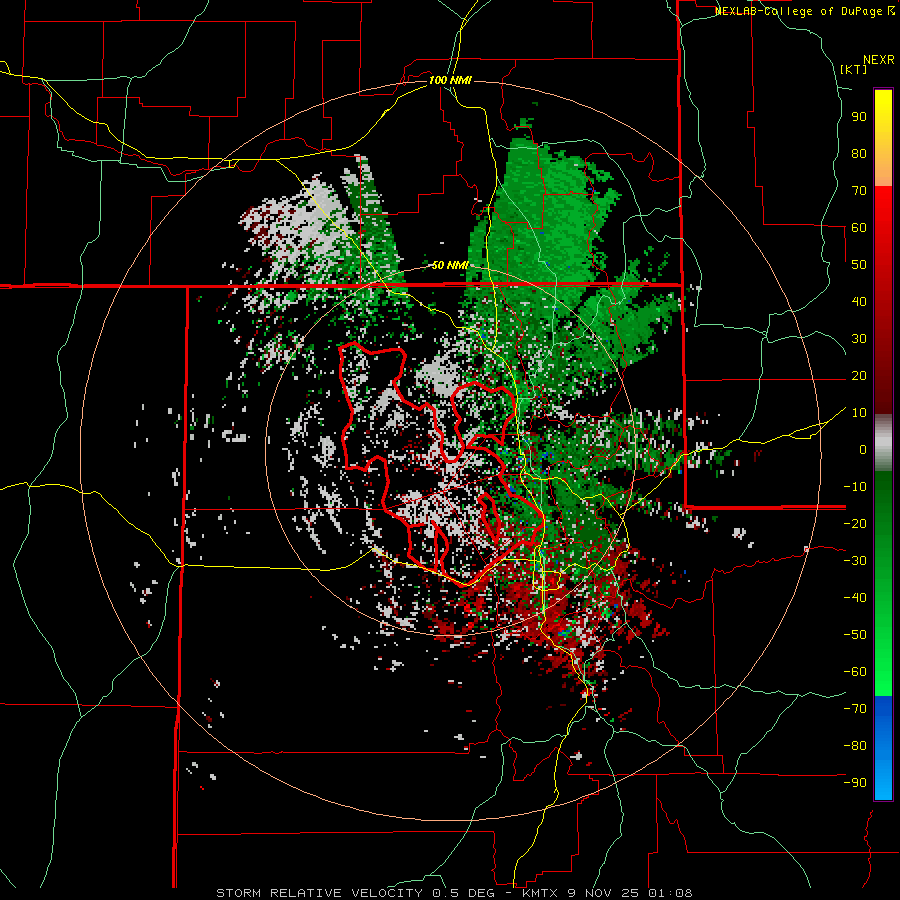Click the 20 value on velocity scale

[x=859, y=375]
